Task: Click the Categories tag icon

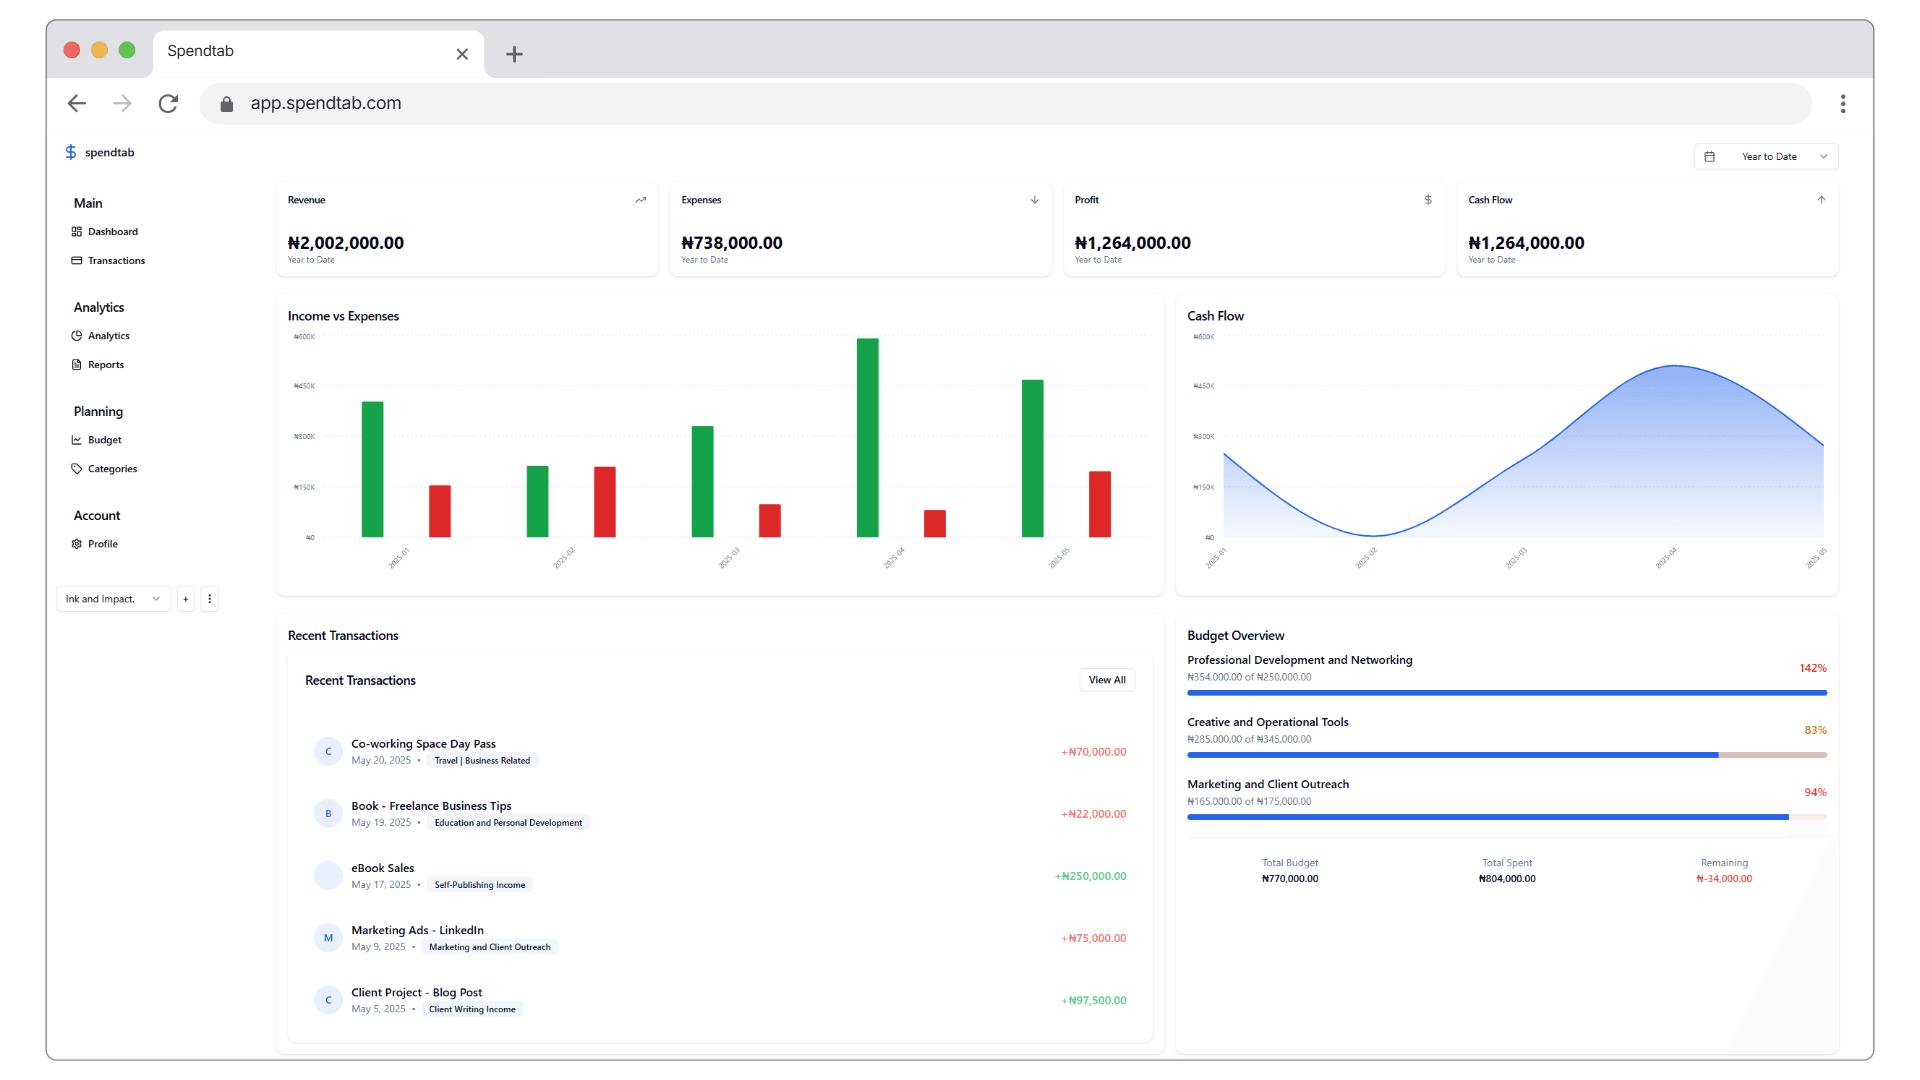Action: point(77,469)
